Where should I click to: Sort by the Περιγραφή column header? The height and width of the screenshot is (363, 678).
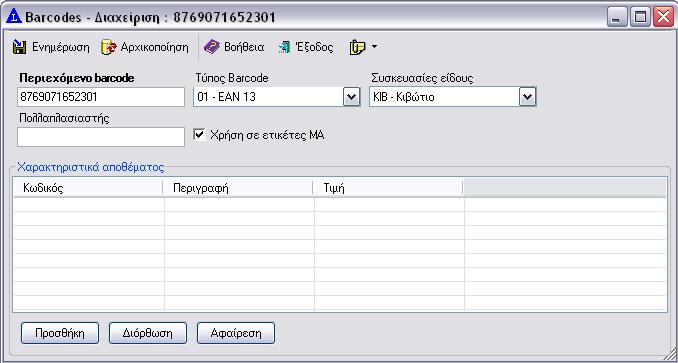(x=238, y=188)
